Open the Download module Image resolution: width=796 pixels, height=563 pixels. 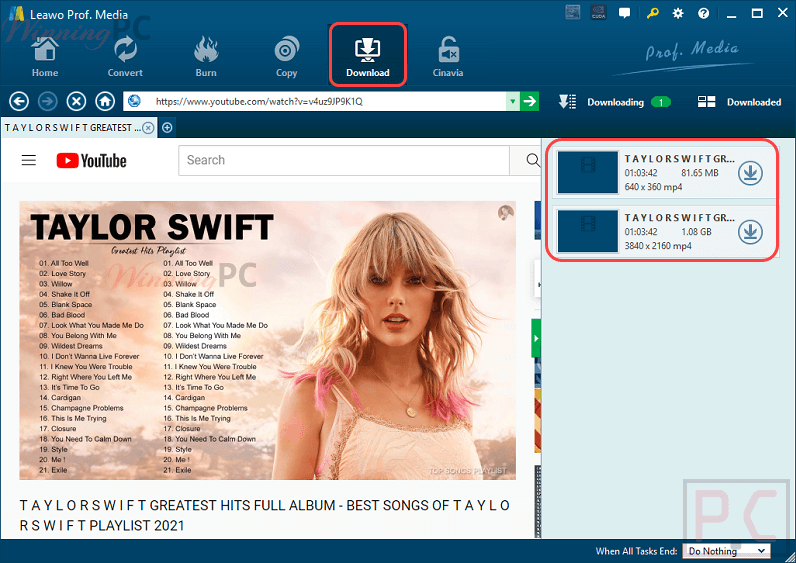[x=368, y=55]
